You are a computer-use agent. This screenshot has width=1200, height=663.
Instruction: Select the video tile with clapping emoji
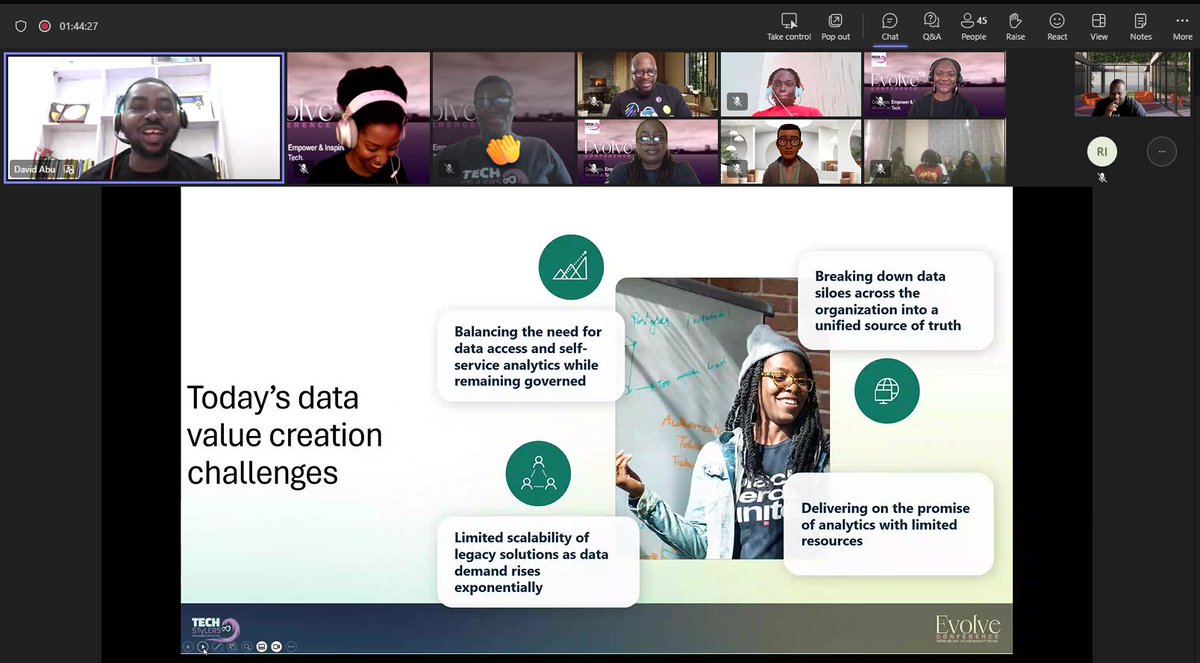(x=502, y=118)
